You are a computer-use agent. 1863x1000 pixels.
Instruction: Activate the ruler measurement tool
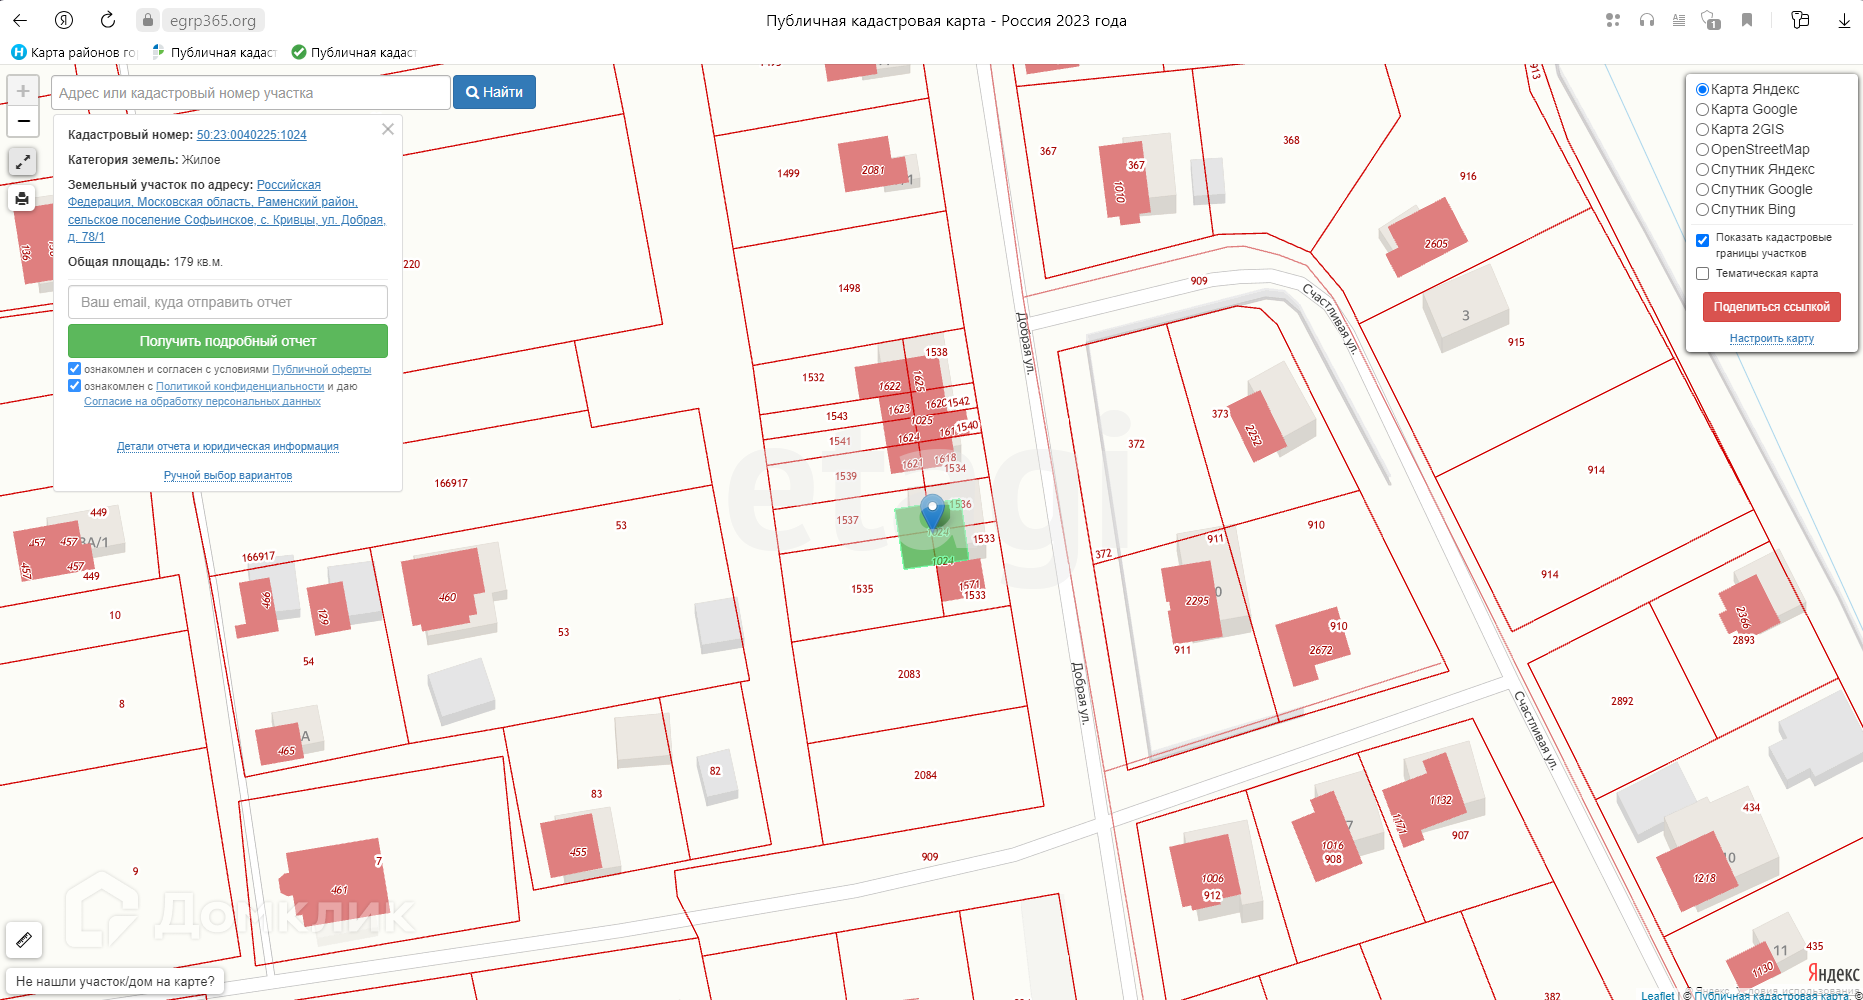coord(24,940)
